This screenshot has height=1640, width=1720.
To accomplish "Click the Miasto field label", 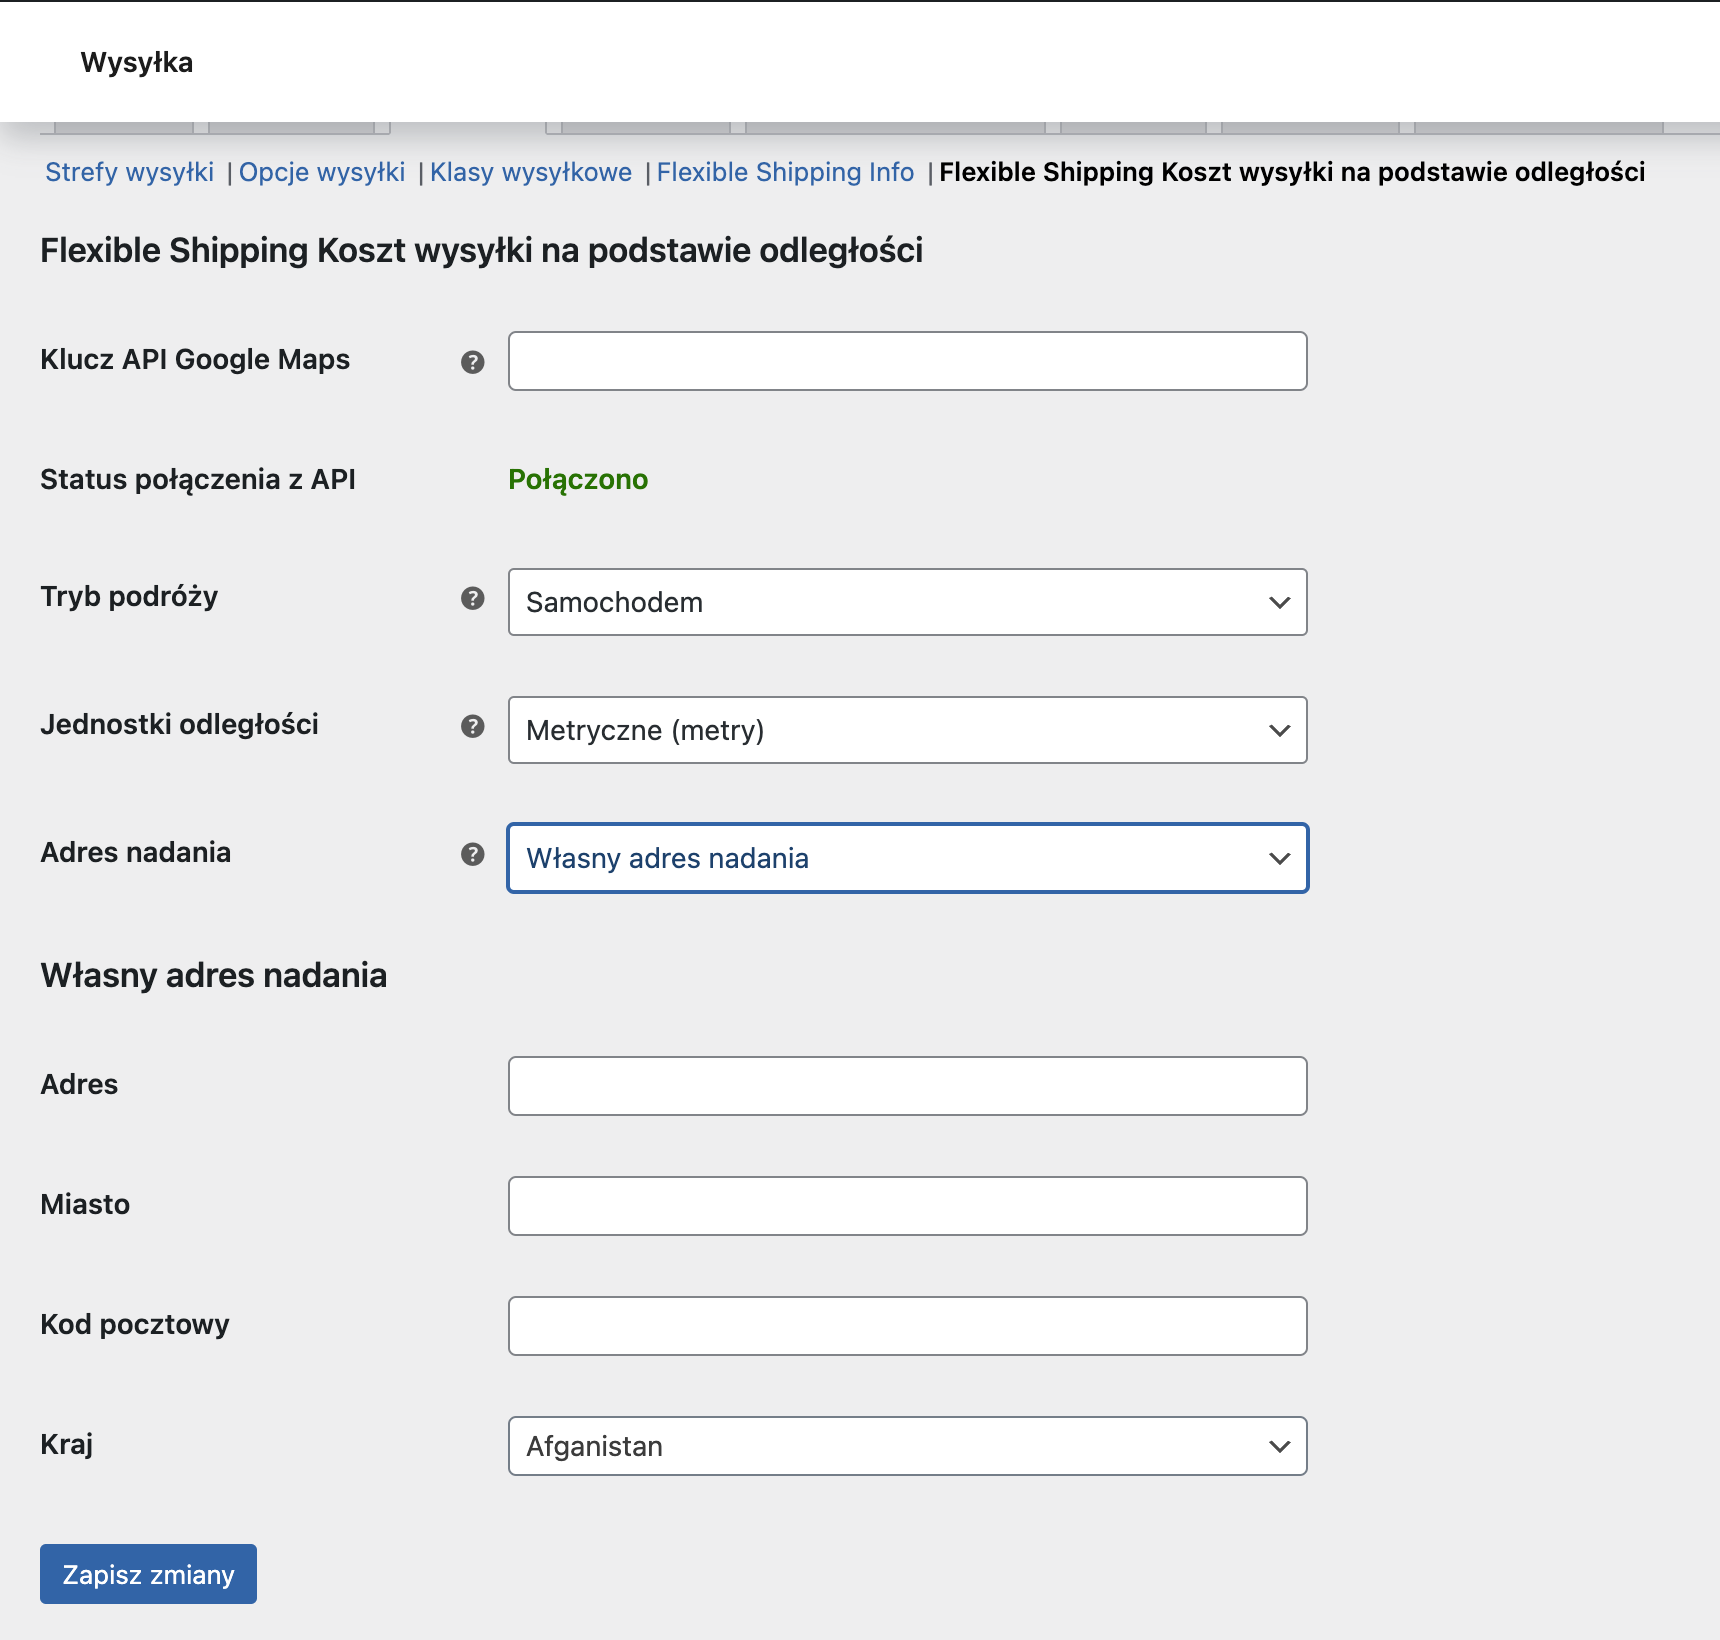I will click(85, 1204).
